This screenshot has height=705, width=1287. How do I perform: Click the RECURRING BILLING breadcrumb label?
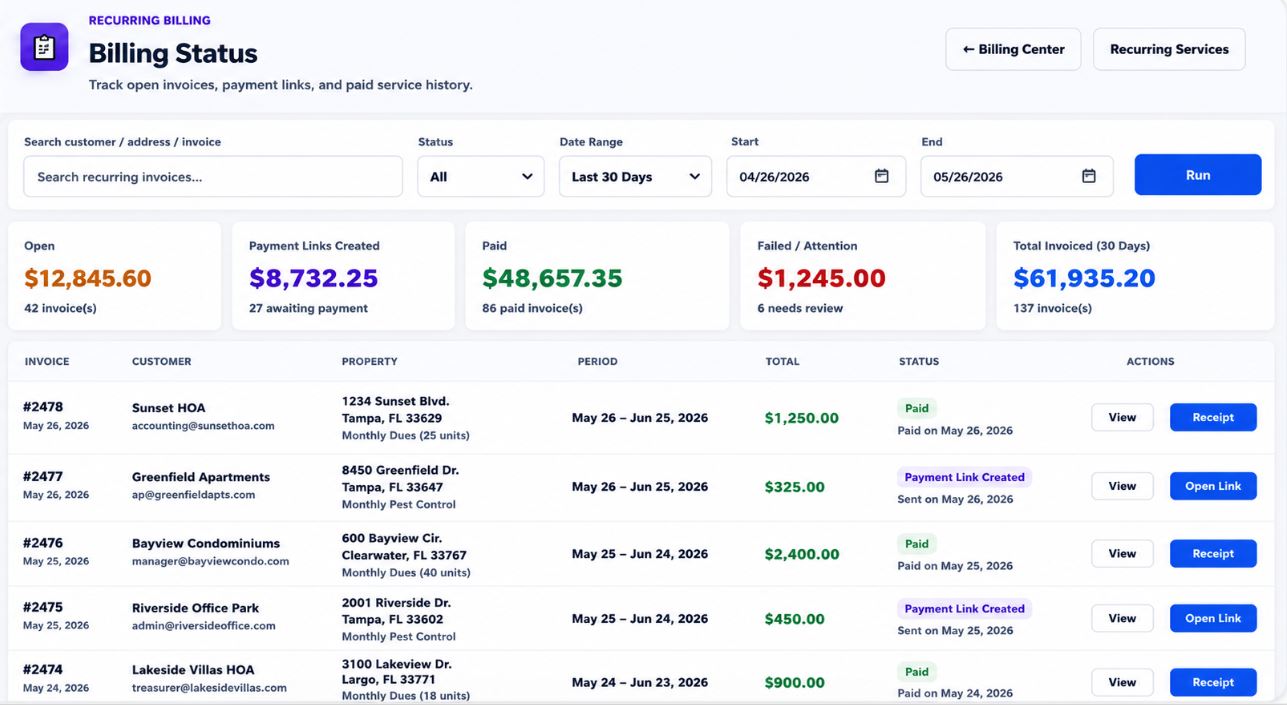(x=149, y=20)
